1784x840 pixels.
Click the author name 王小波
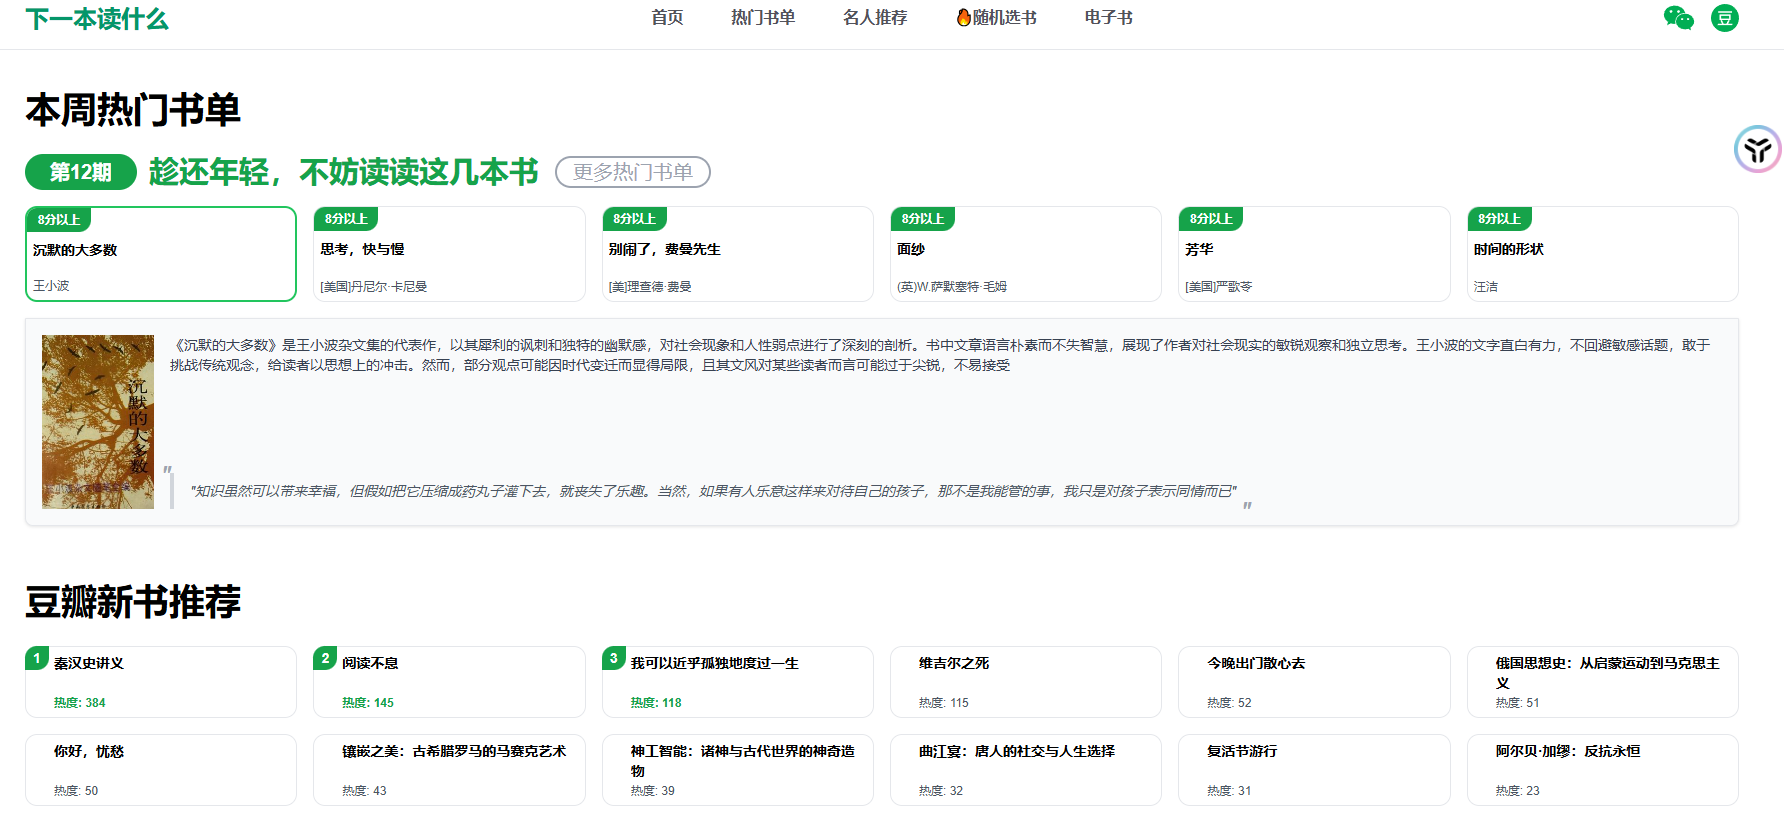pyautogui.click(x=51, y=286)
